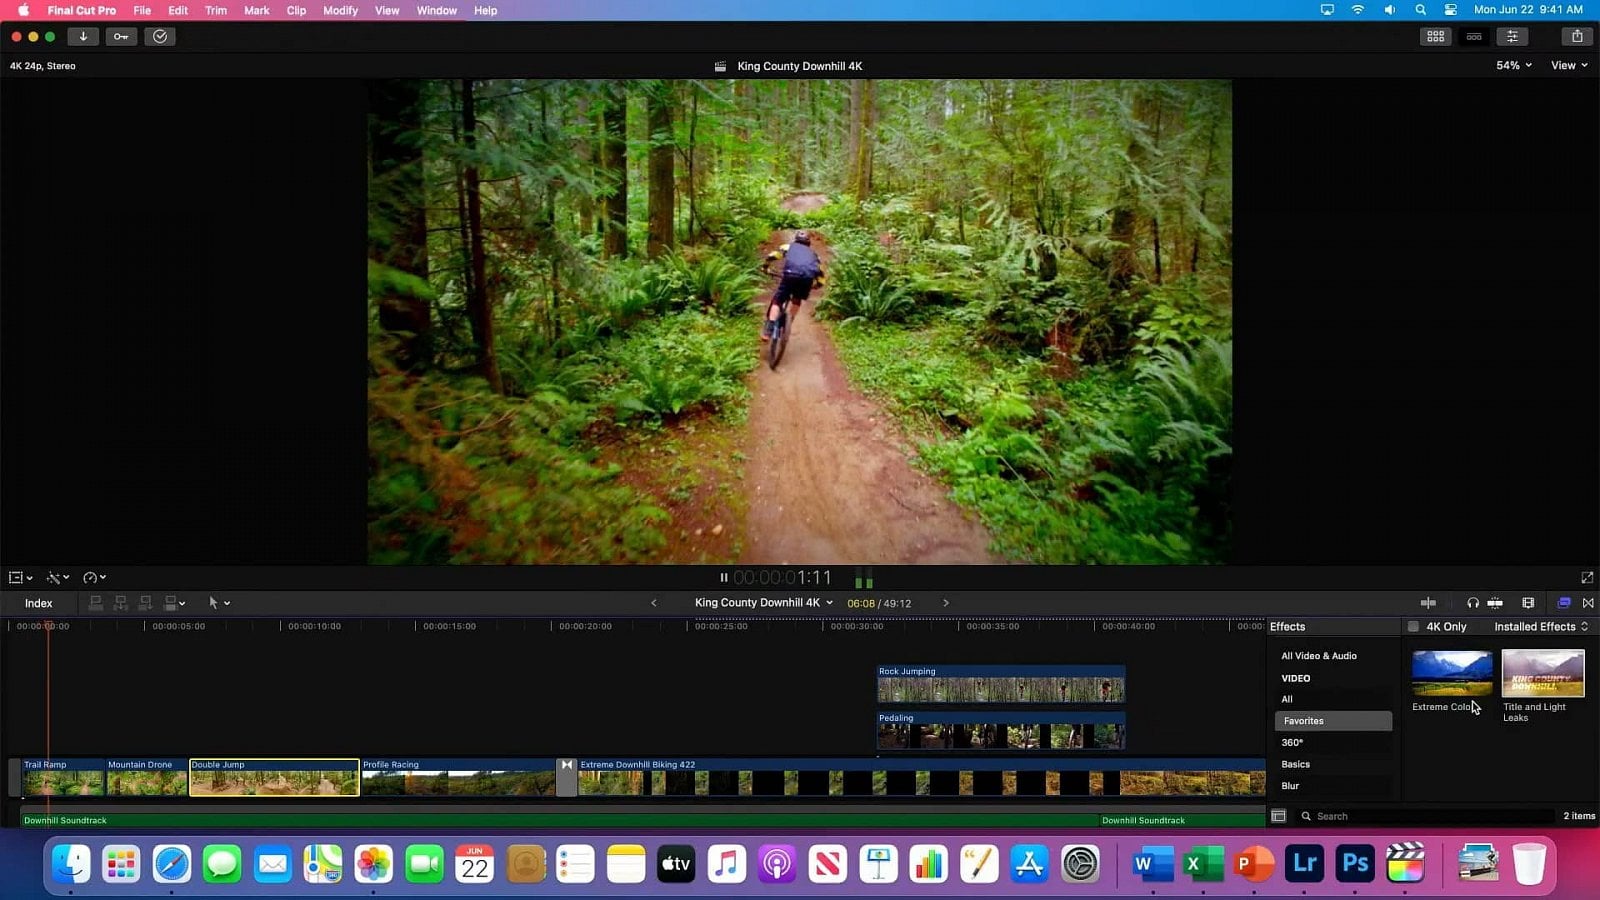1600x900 pixels.
Task: Show the Transitions browser bowtie icon
Action: click(1588, 603)
